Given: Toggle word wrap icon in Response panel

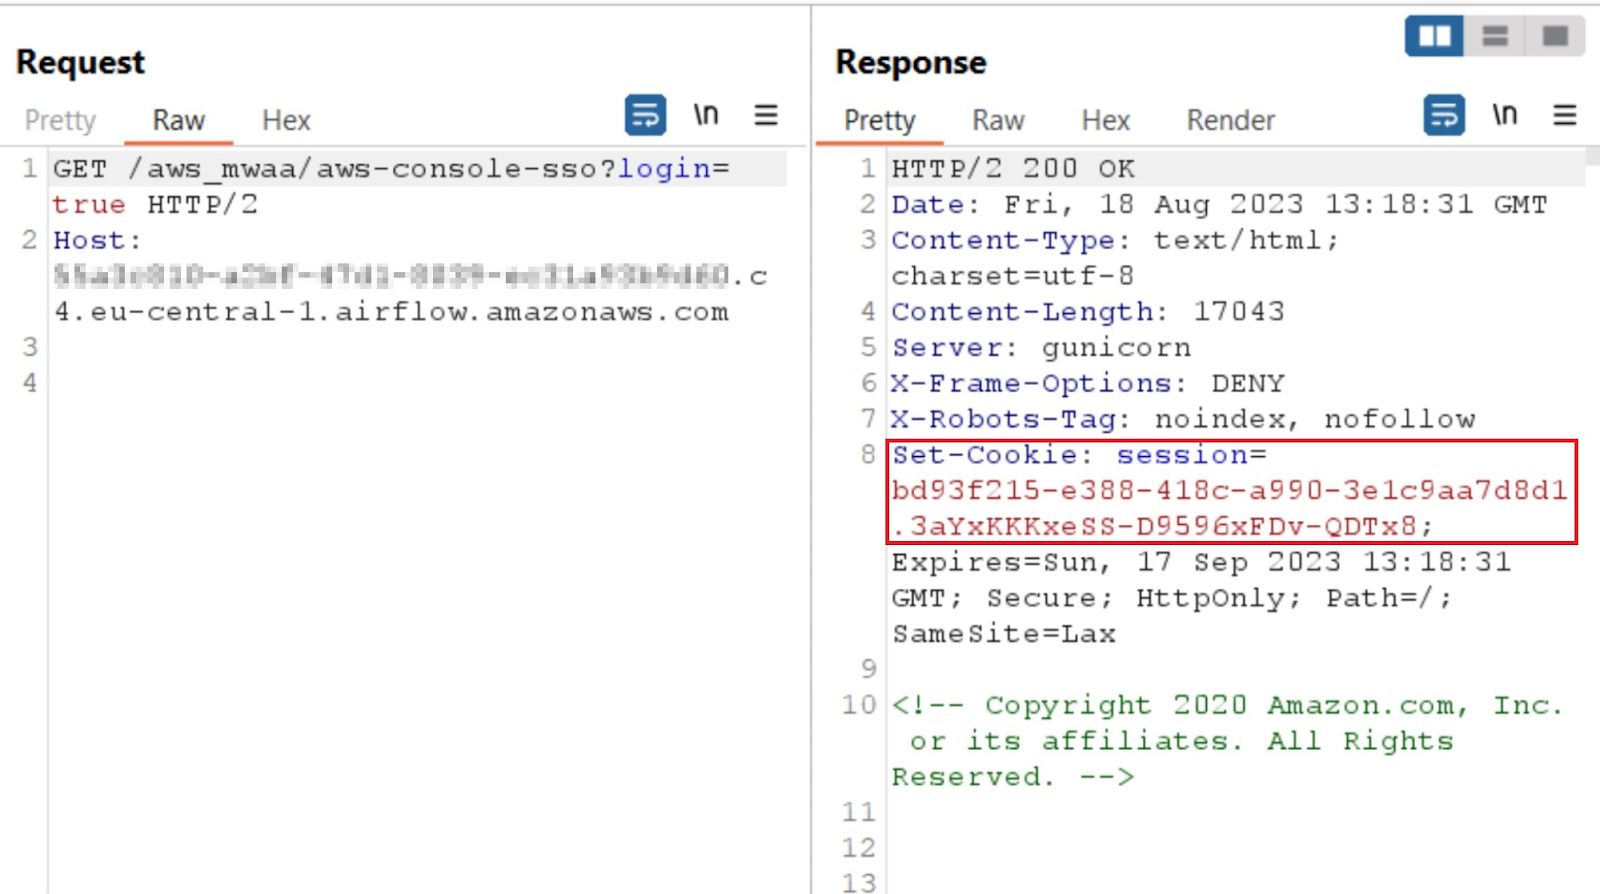Looking at the screenshot, I should click(1444, 115).
